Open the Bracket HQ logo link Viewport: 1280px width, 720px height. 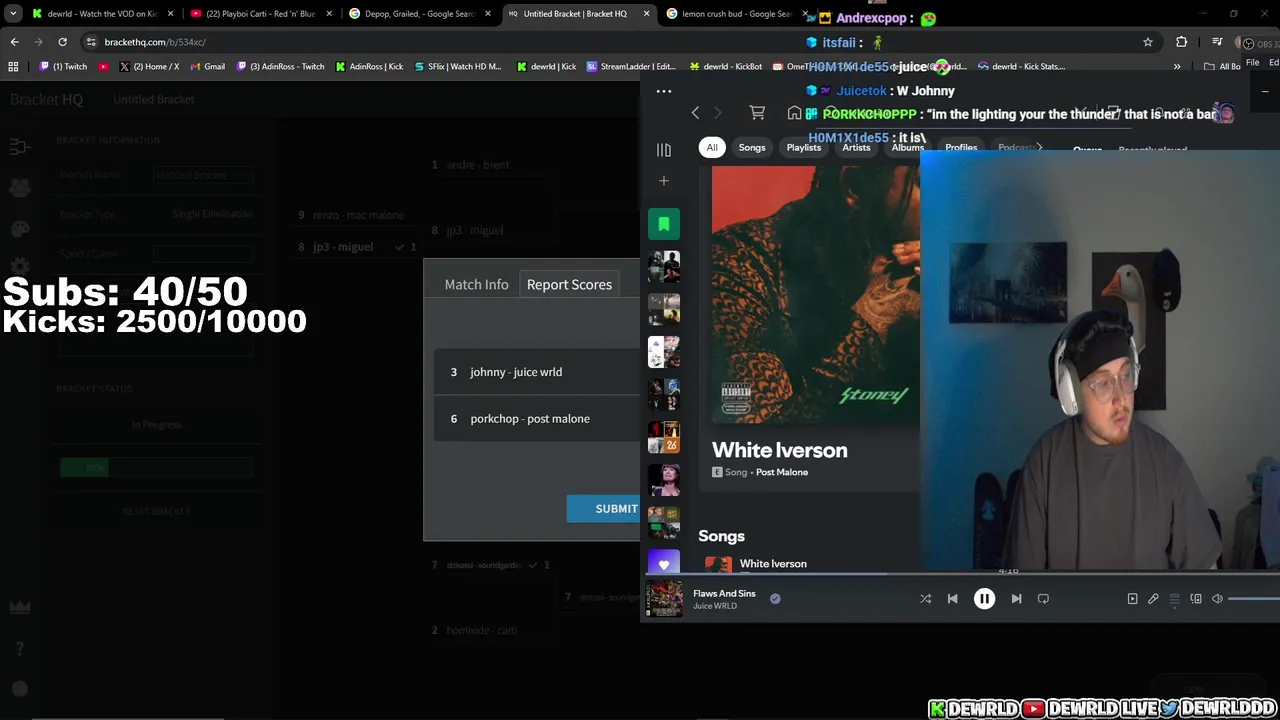46,99
